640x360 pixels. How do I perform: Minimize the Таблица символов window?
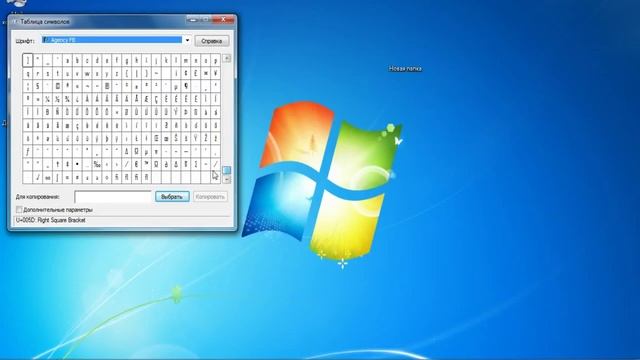pyautogui.click(x=193, y=19)
